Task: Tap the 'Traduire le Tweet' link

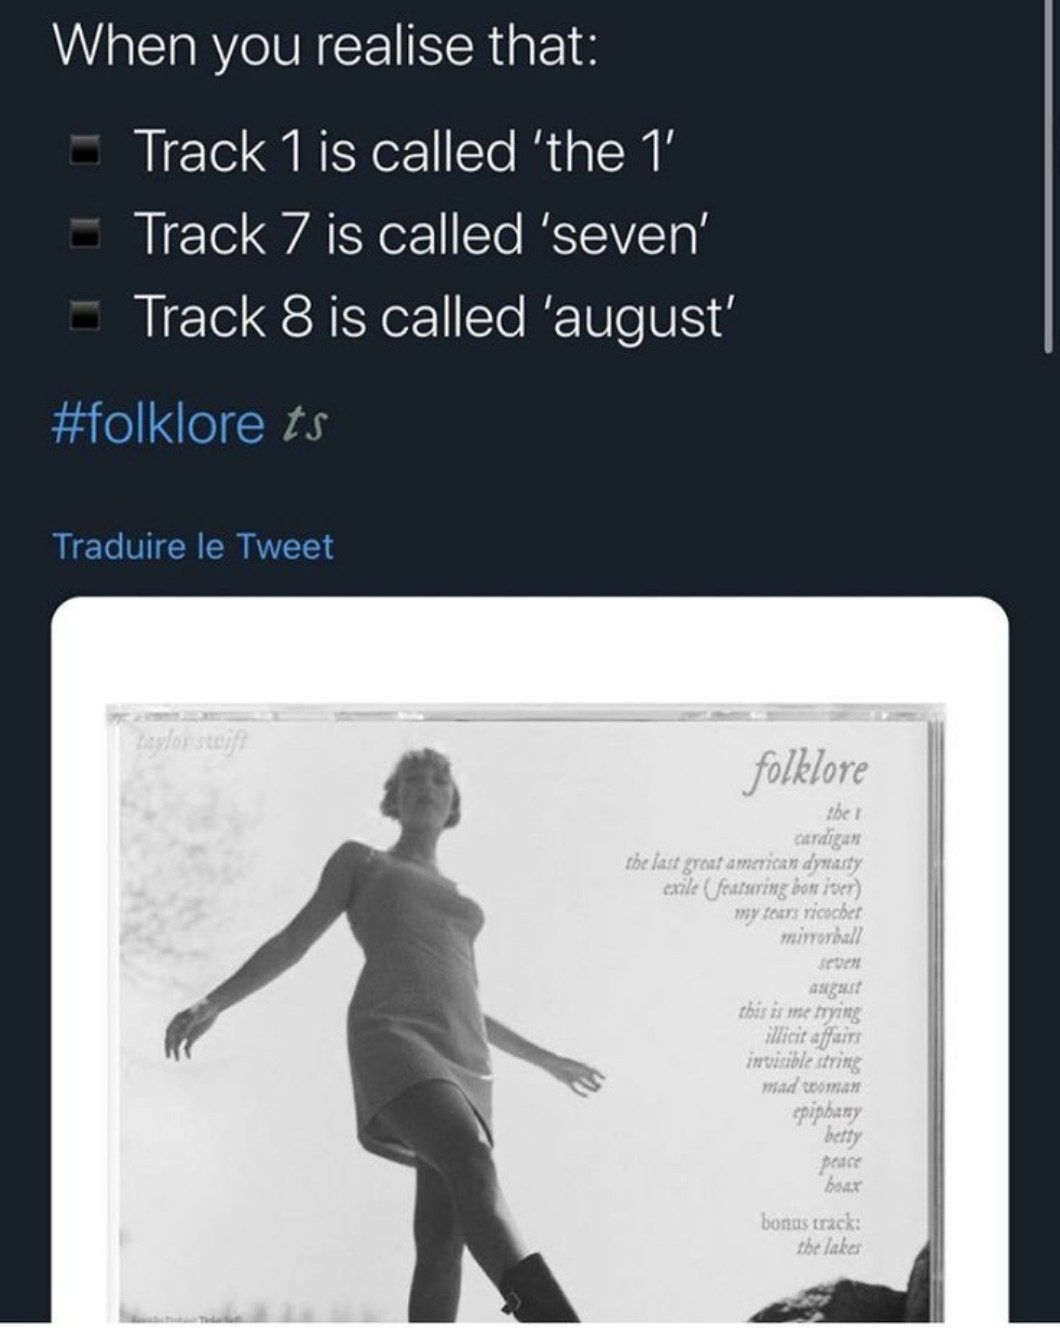Action: (192, 547)
